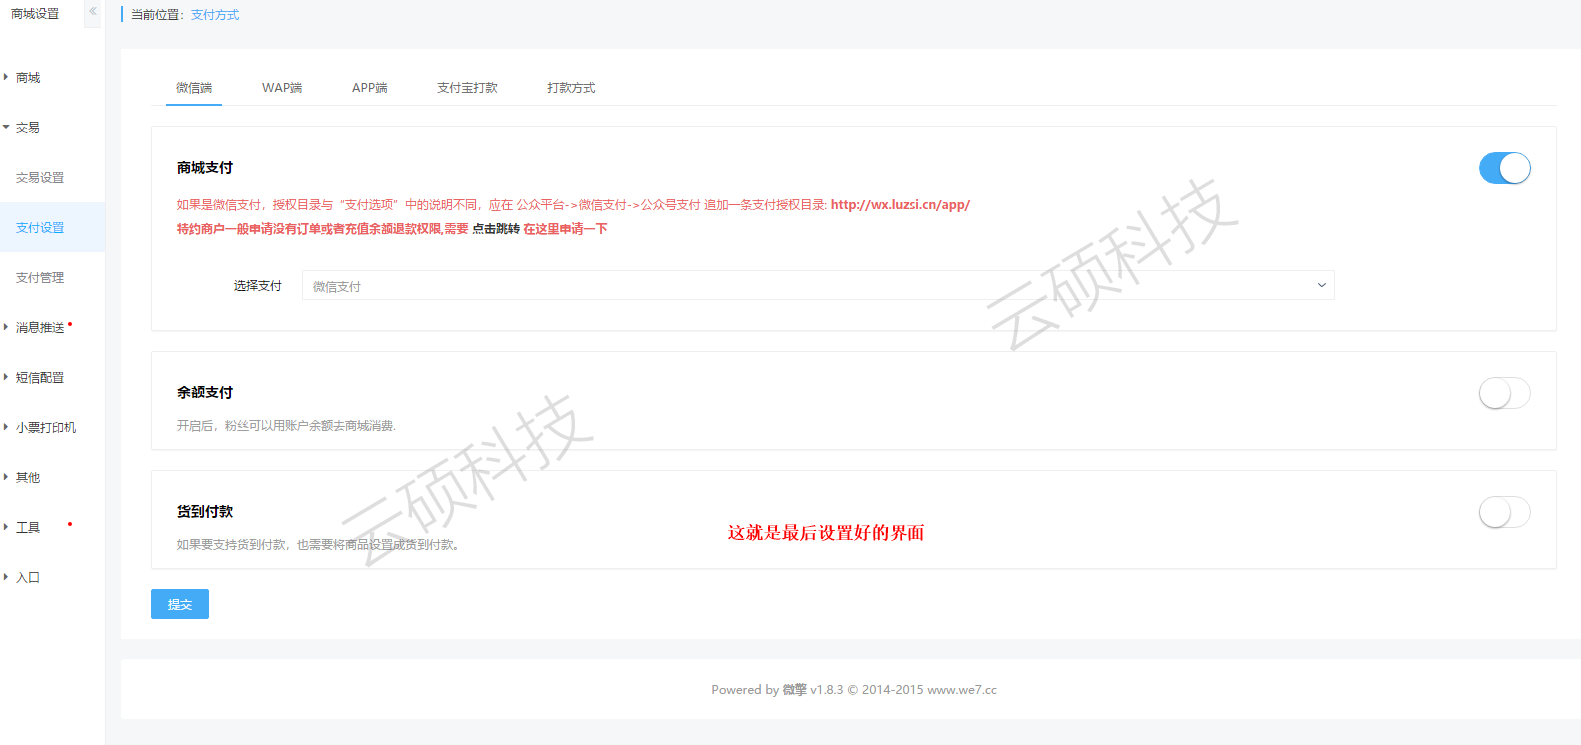The image size is (1581, 745).
Task: Open the 支付宝打款 tab
Action: (x=467, y=88)
